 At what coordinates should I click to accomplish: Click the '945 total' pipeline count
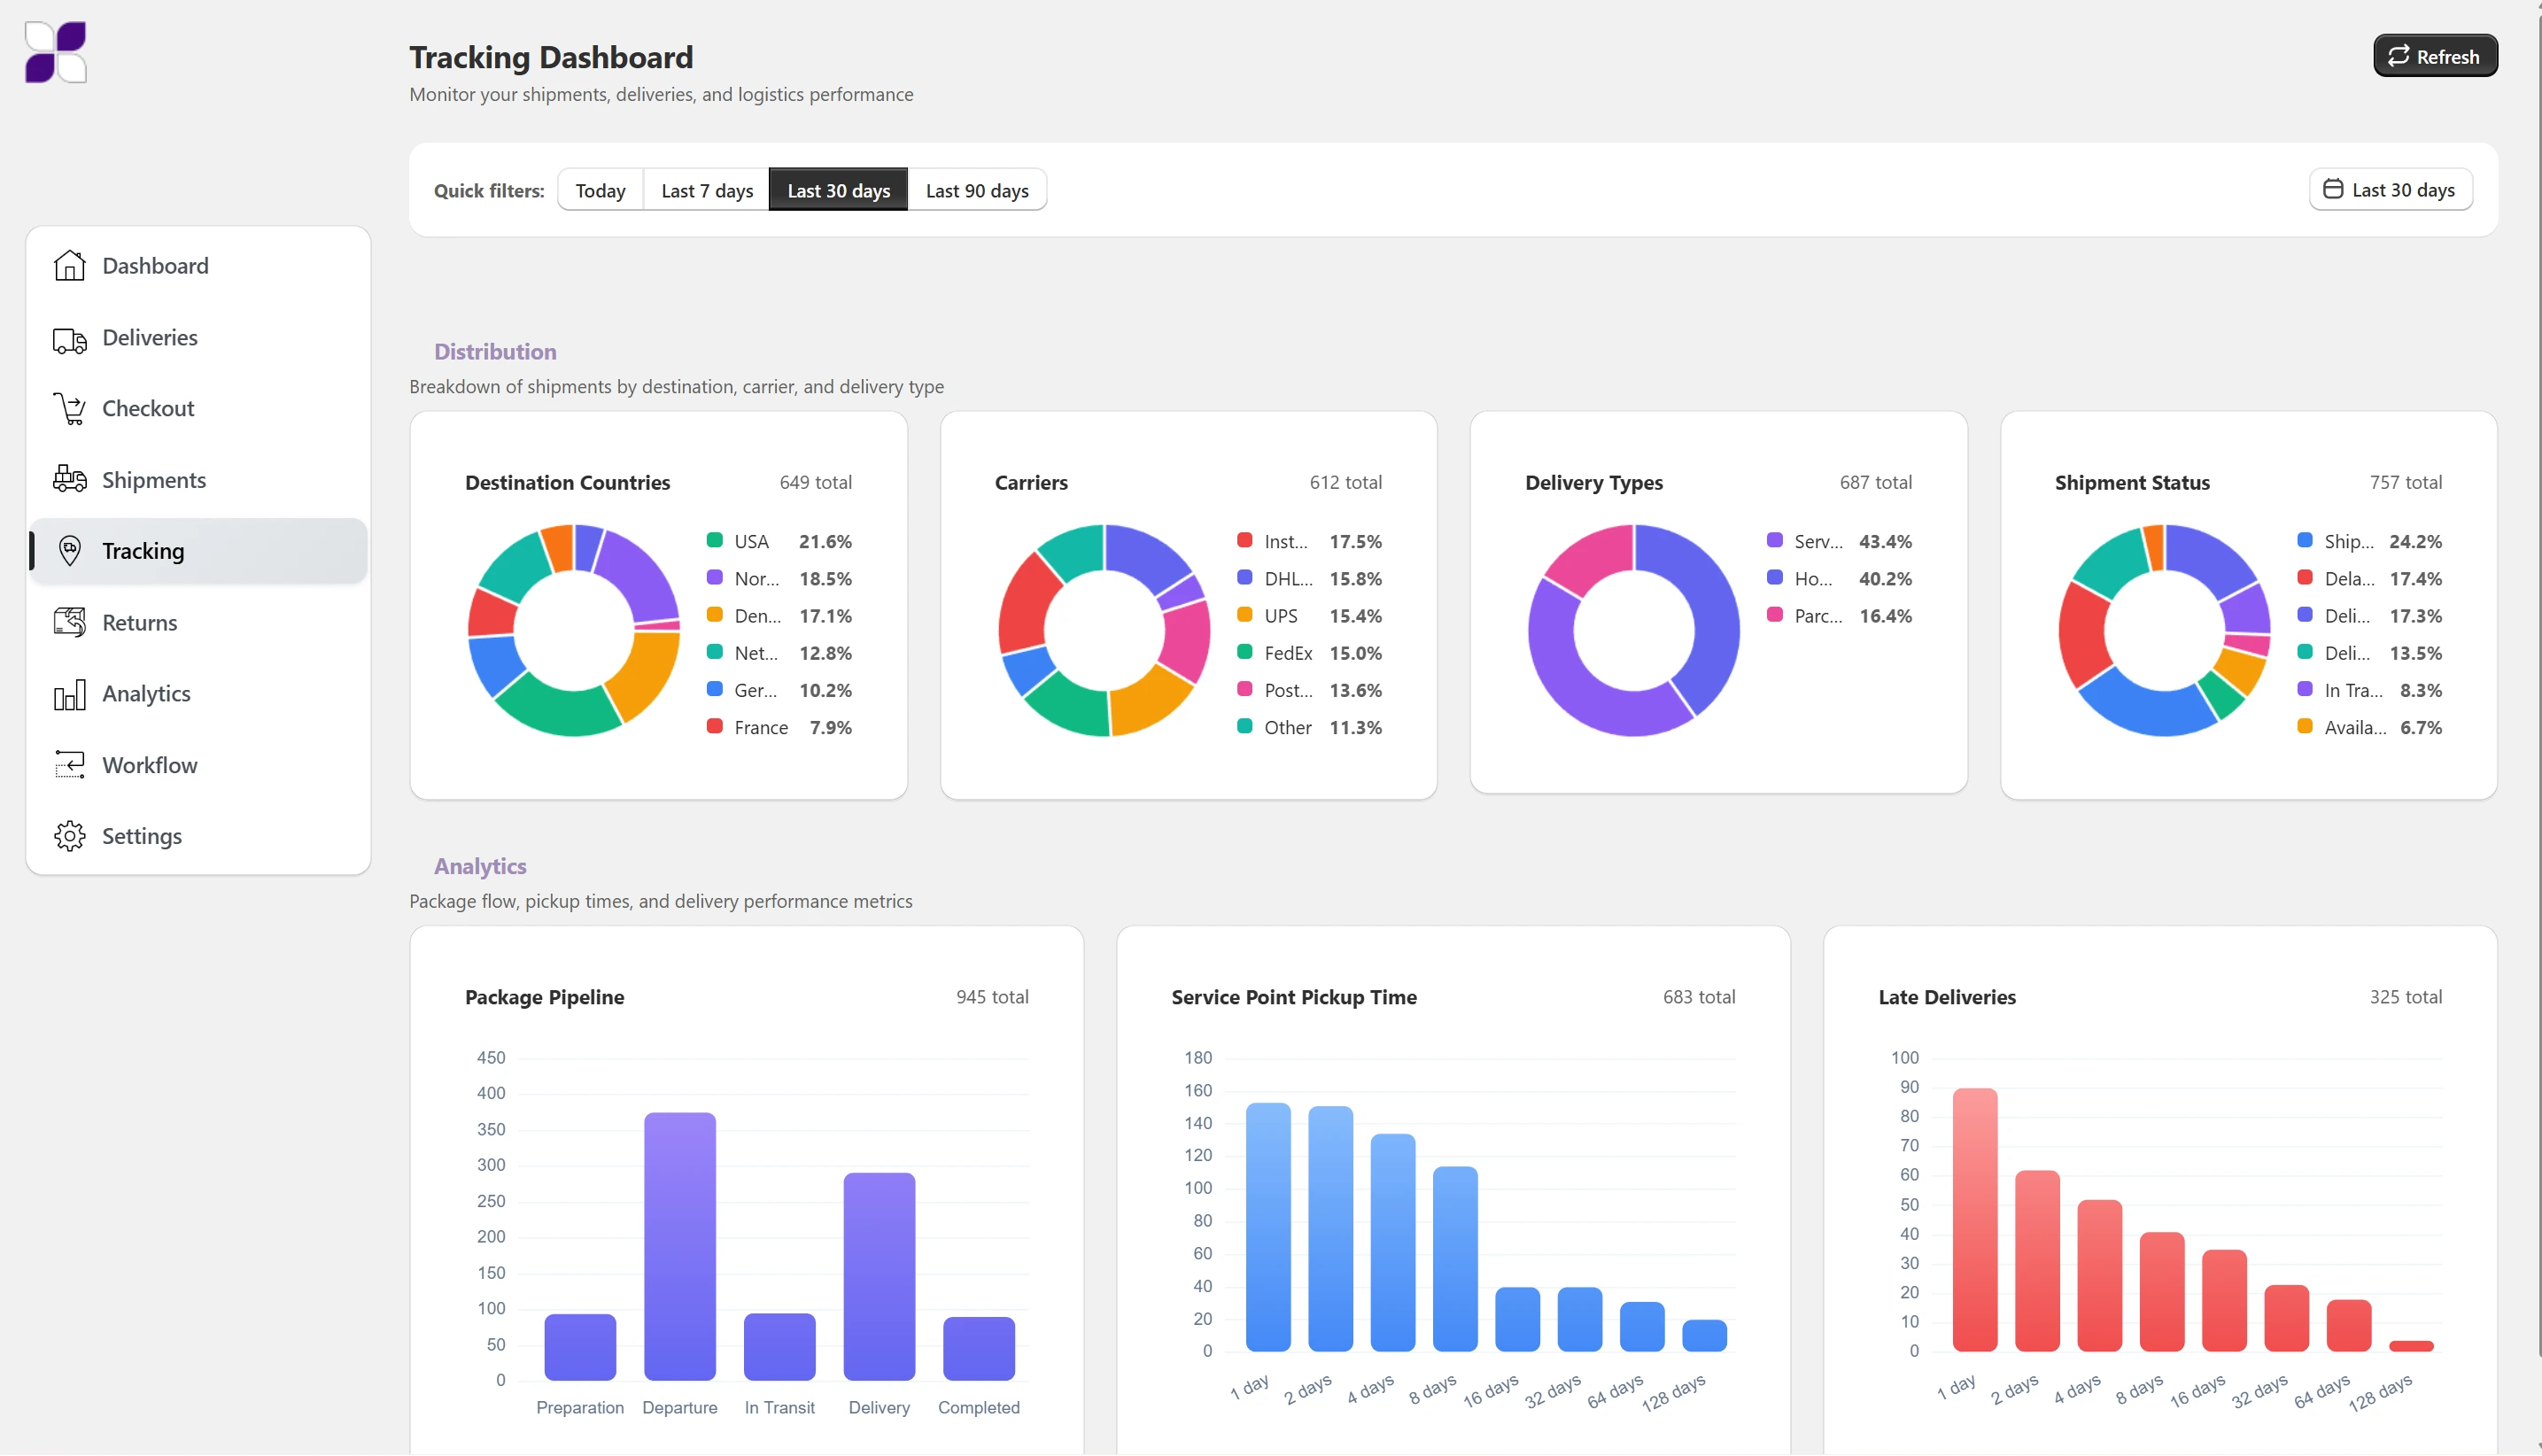tap(992, 997)
